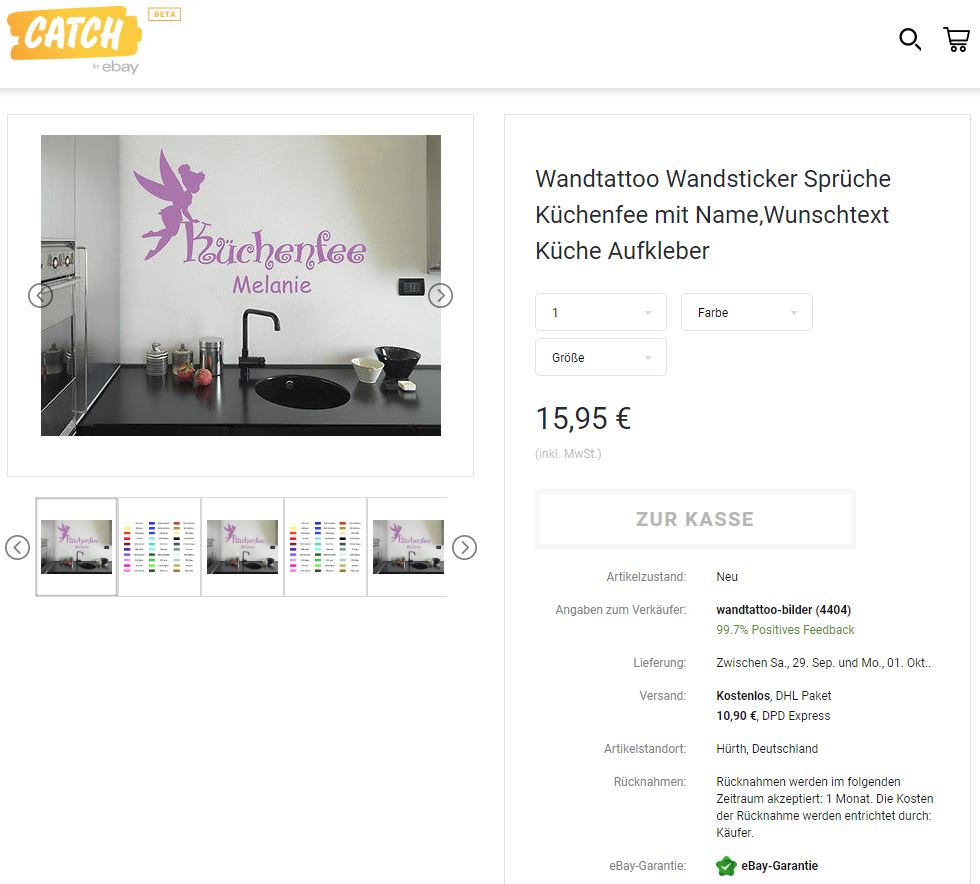This screenshot has width=980, height=884.
Task: Show next main product image
Action: click(x=441, y=295)
